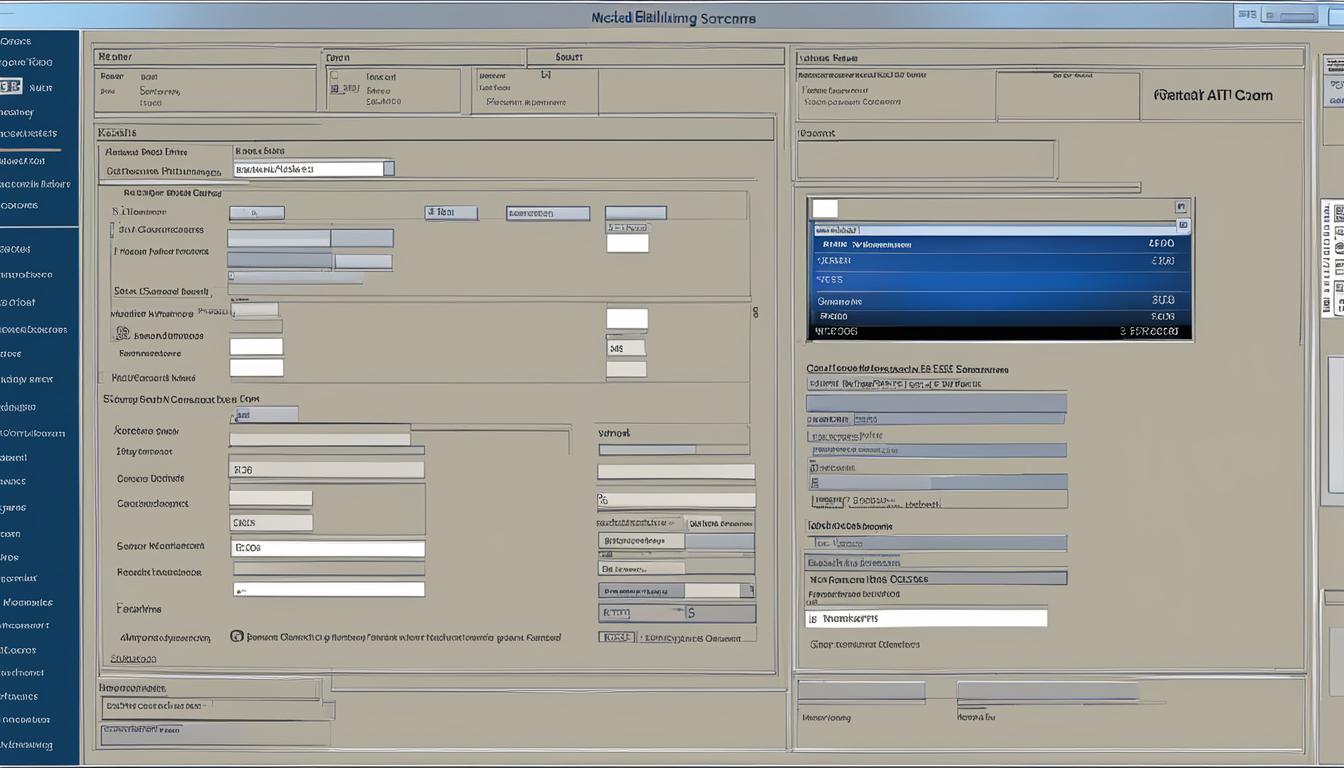Viewport: 1344px width, 768px height.
Task: Click the small icon below the Fooon panel checkbox
Action: 335,90
